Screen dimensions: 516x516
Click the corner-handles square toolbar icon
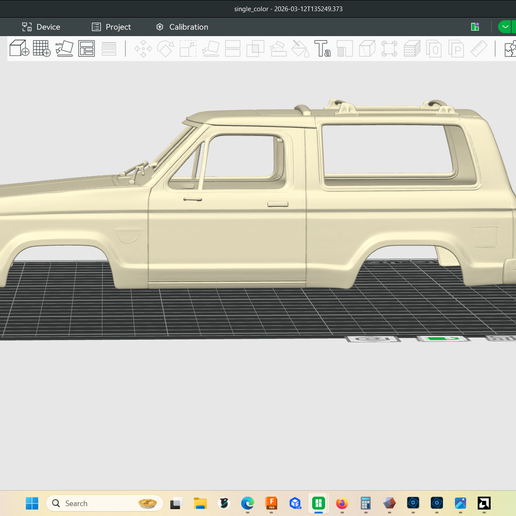[x=389, y=49]
